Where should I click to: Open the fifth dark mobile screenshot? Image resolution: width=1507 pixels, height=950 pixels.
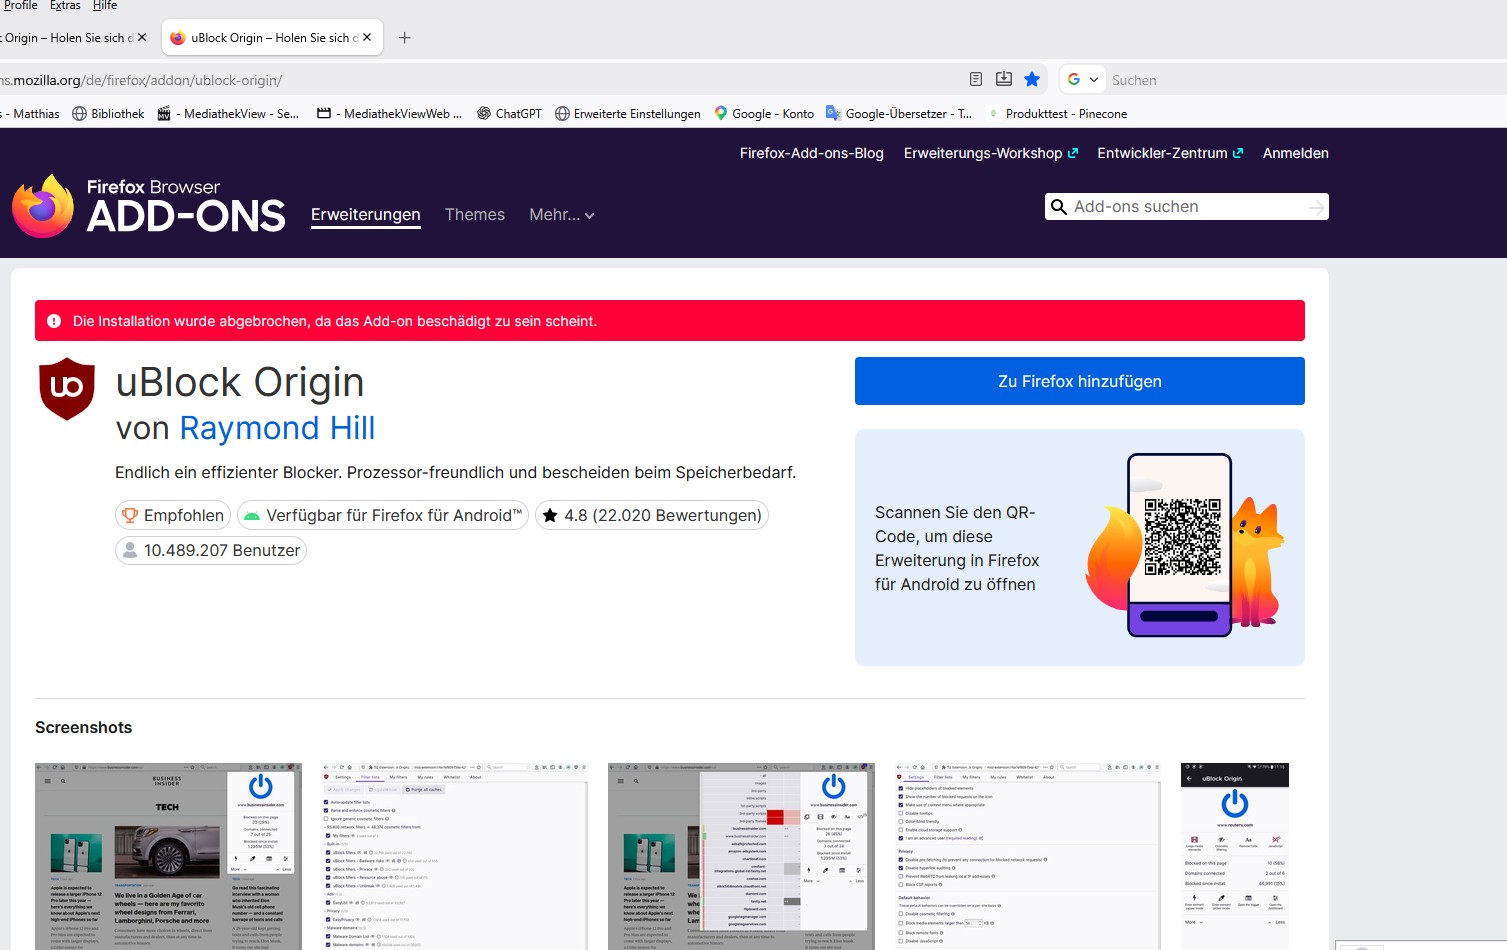tap(1235, 857)
